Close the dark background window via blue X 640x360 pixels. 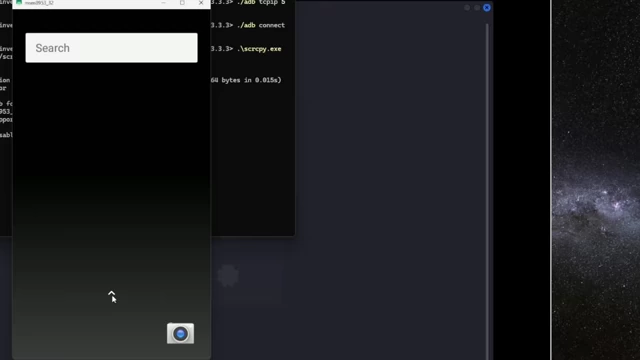(487, 8)
